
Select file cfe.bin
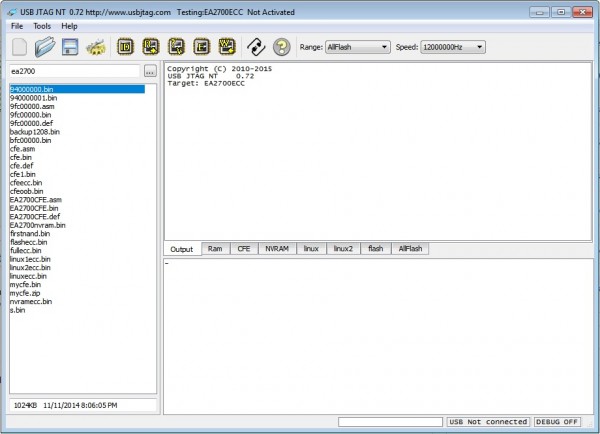pyautogui.click(x=21, y=157)
